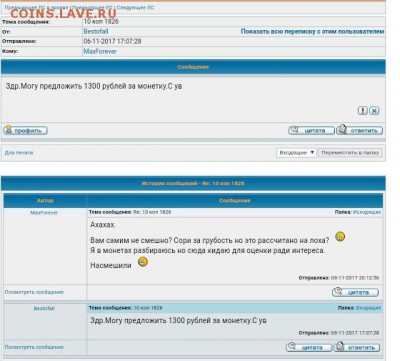Quote Bestofall's message in history
The height and width of the screenshot is (361, 400).
309,347
